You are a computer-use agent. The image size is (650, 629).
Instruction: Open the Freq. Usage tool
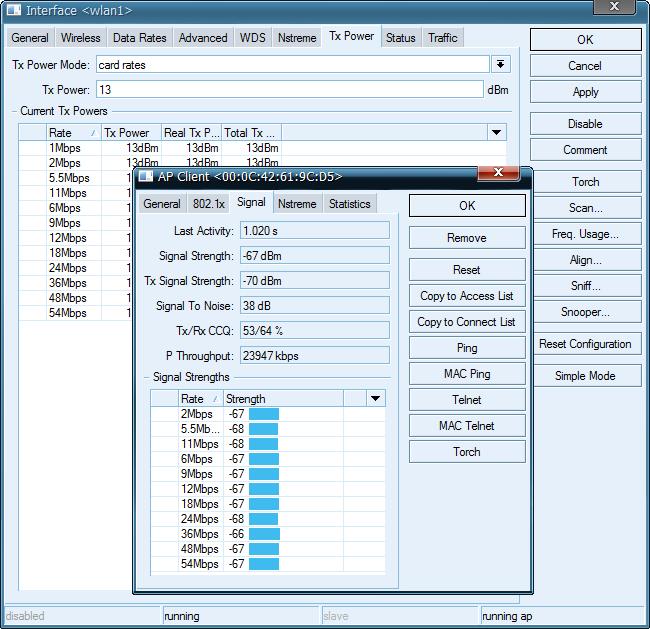[585, 234]
